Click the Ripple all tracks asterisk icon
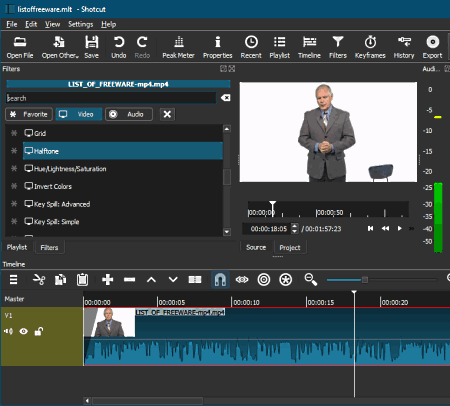Screen dimensions: 450x406 pyautogui.click(x=286, y=279)
